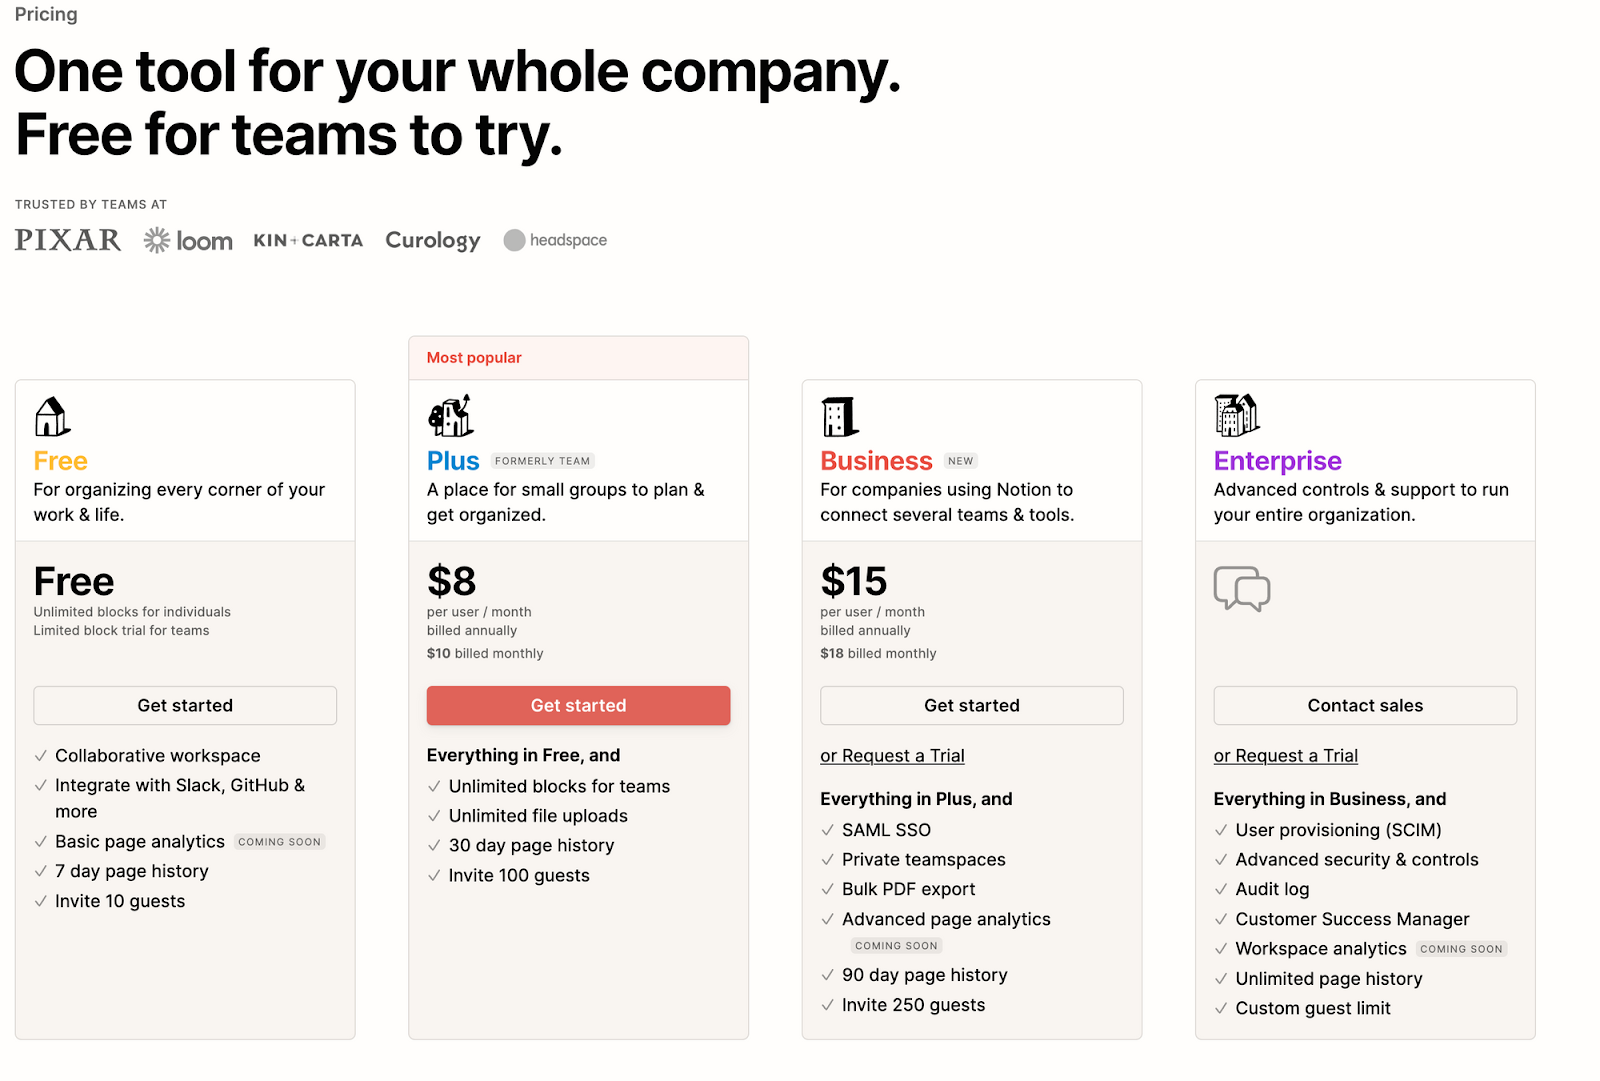Screen dimensions: 1600x1081
Task: Click the Enterprise plan buildings icon
Action: point(1237,415)
